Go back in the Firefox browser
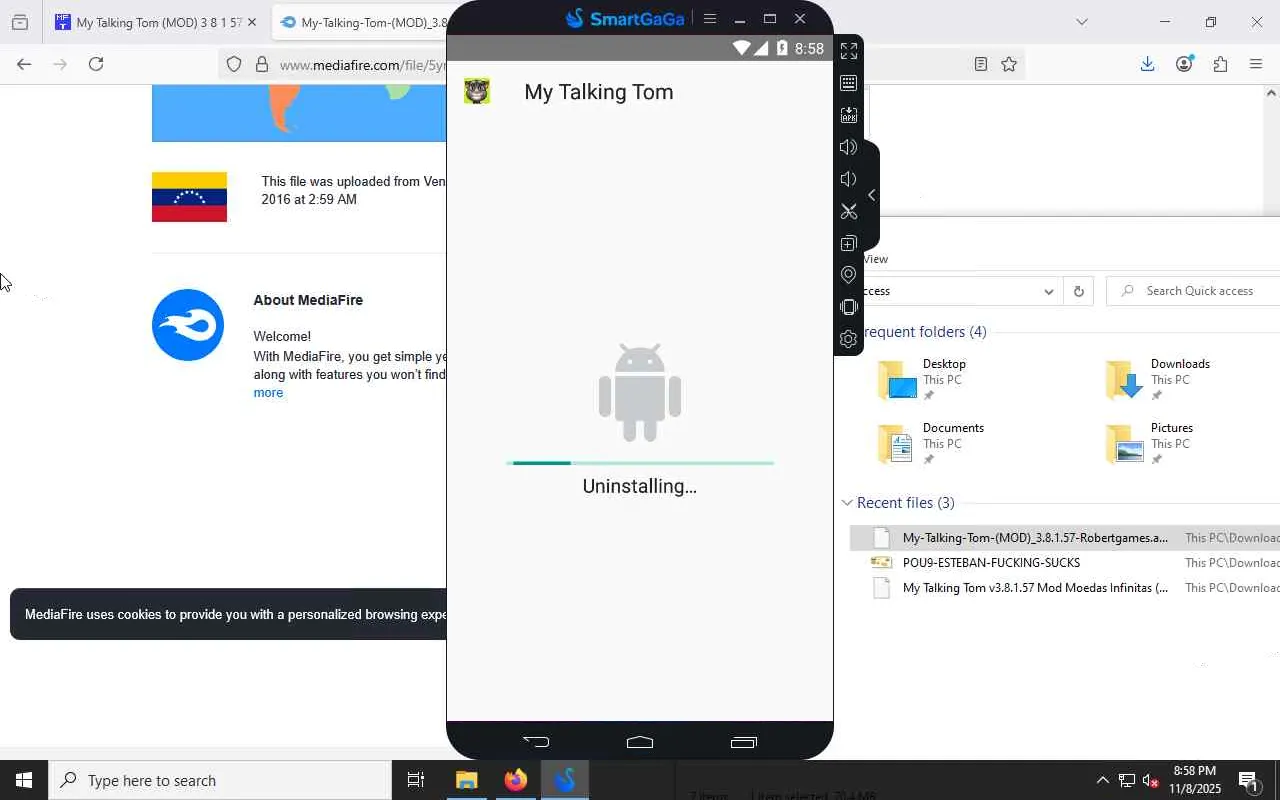1280x800 pixels. tap(24, 64)
